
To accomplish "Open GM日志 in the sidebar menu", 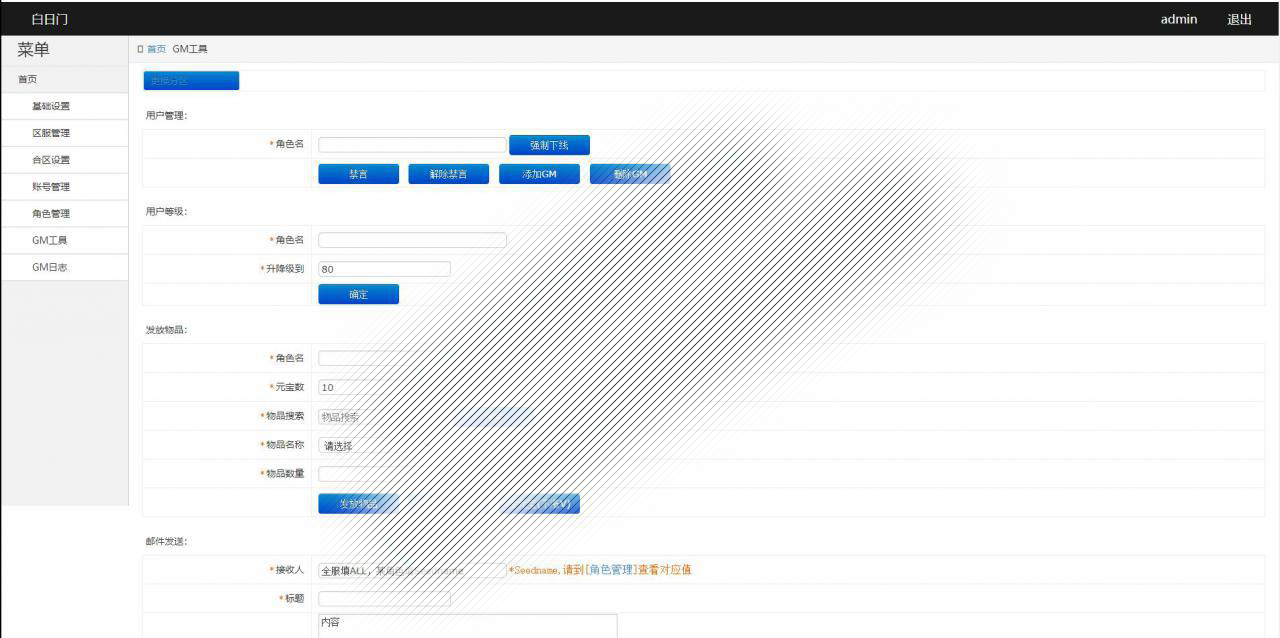I will pos(64,268).
